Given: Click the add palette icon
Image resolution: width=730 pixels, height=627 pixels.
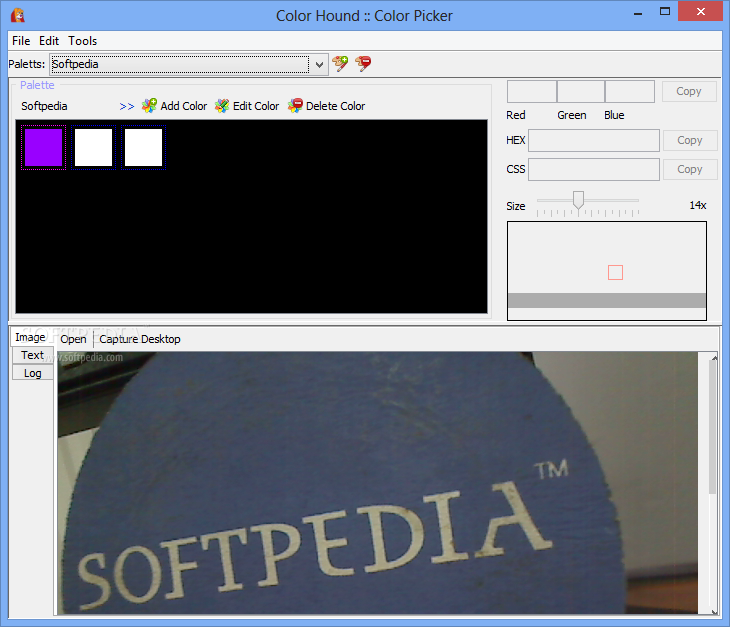Looking at the screenshot, I should coord(340,63).
